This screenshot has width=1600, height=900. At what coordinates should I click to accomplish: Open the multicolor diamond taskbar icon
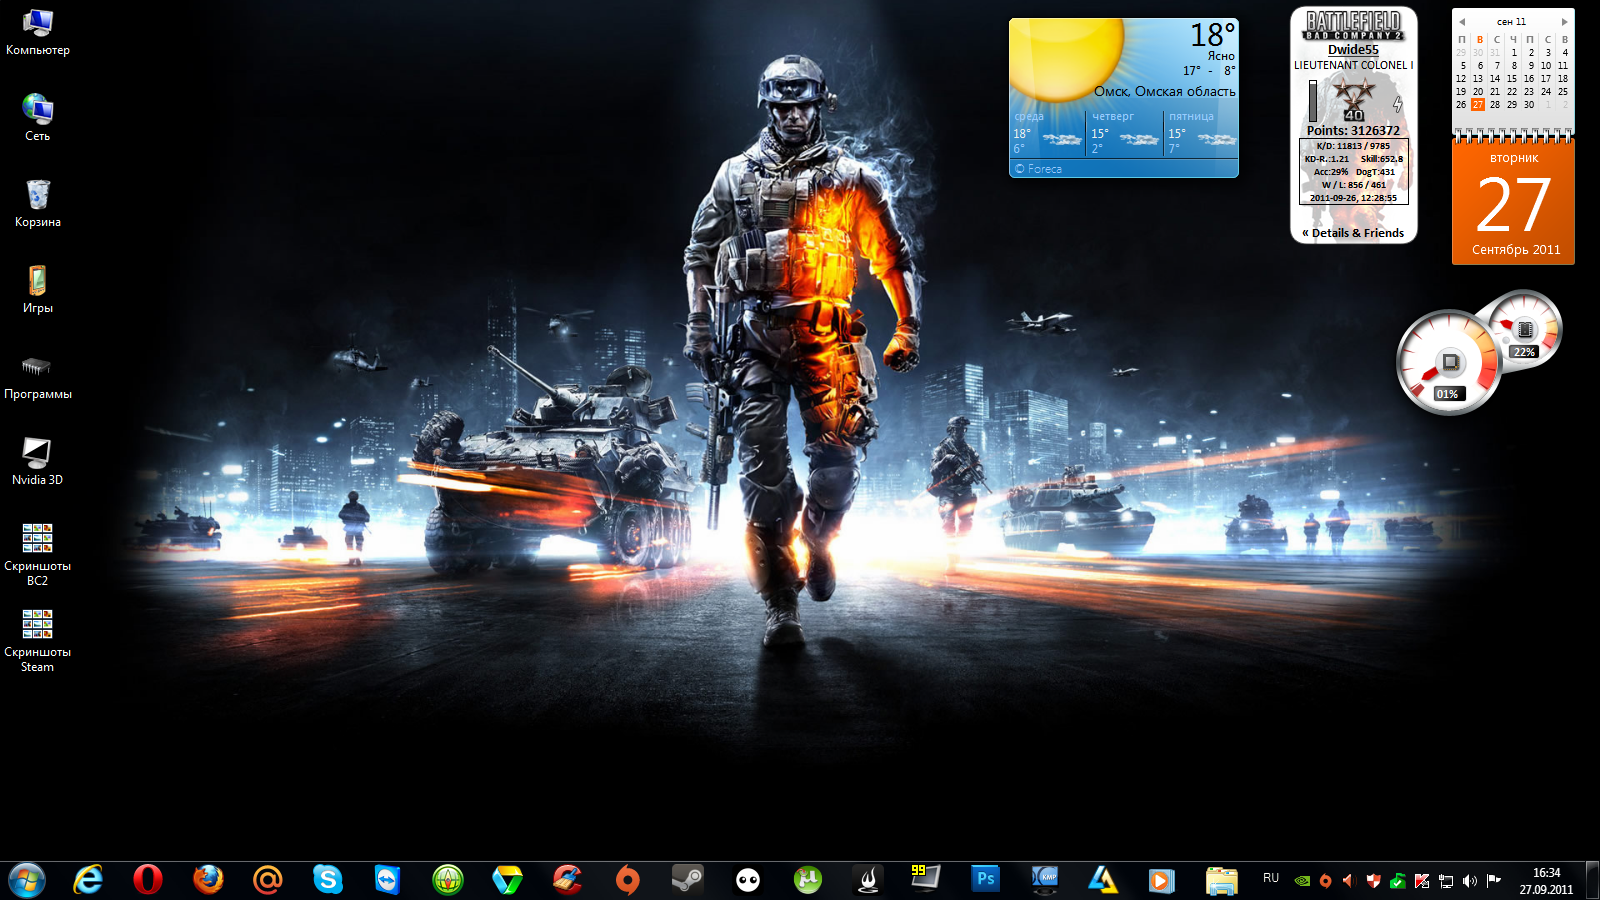pyautogui.click(x=508, y=880)
